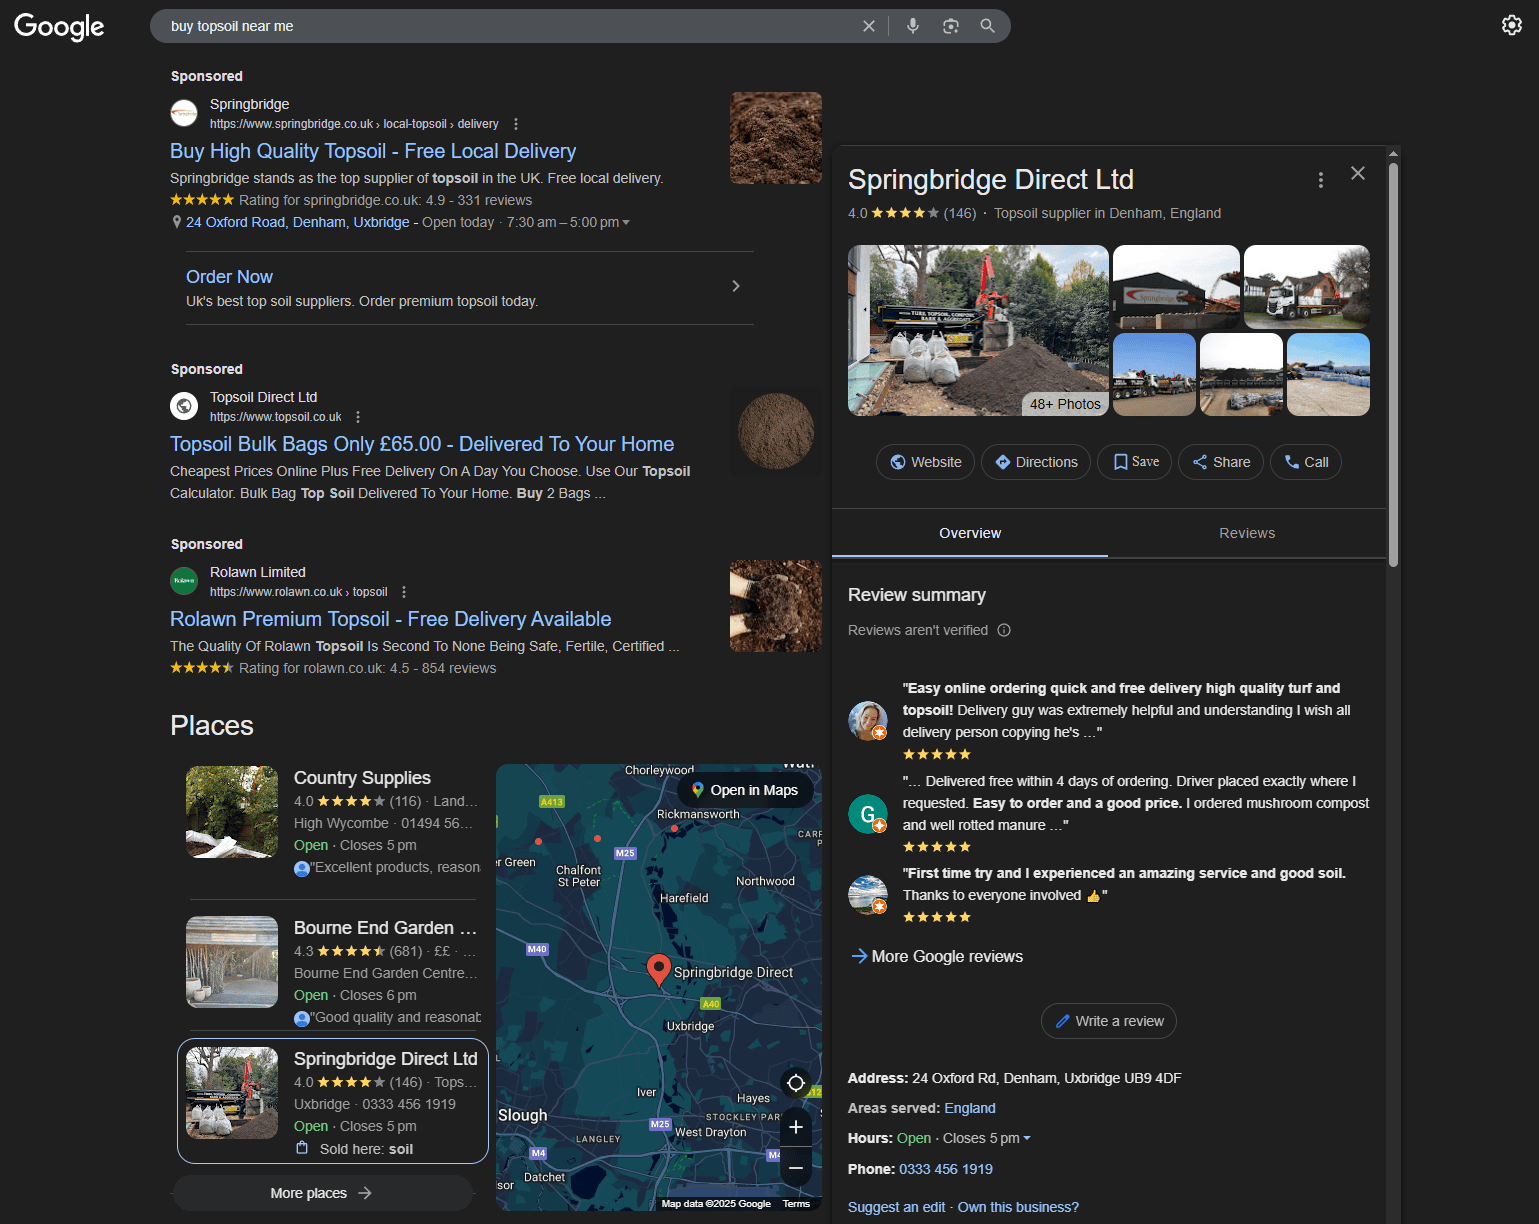Click map Terms link
The image size is (1539, 1224).
point(796,1204)
